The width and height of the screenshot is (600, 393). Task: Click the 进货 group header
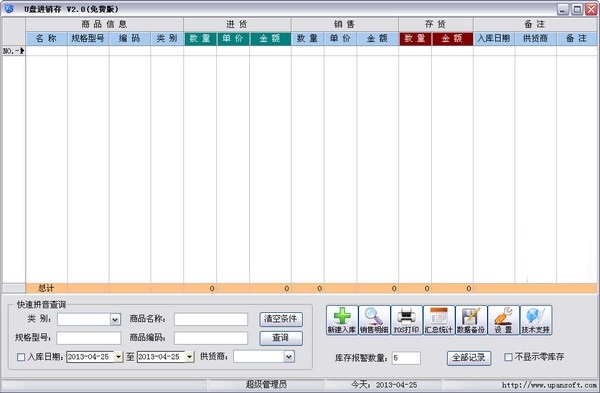coord(237,24)
